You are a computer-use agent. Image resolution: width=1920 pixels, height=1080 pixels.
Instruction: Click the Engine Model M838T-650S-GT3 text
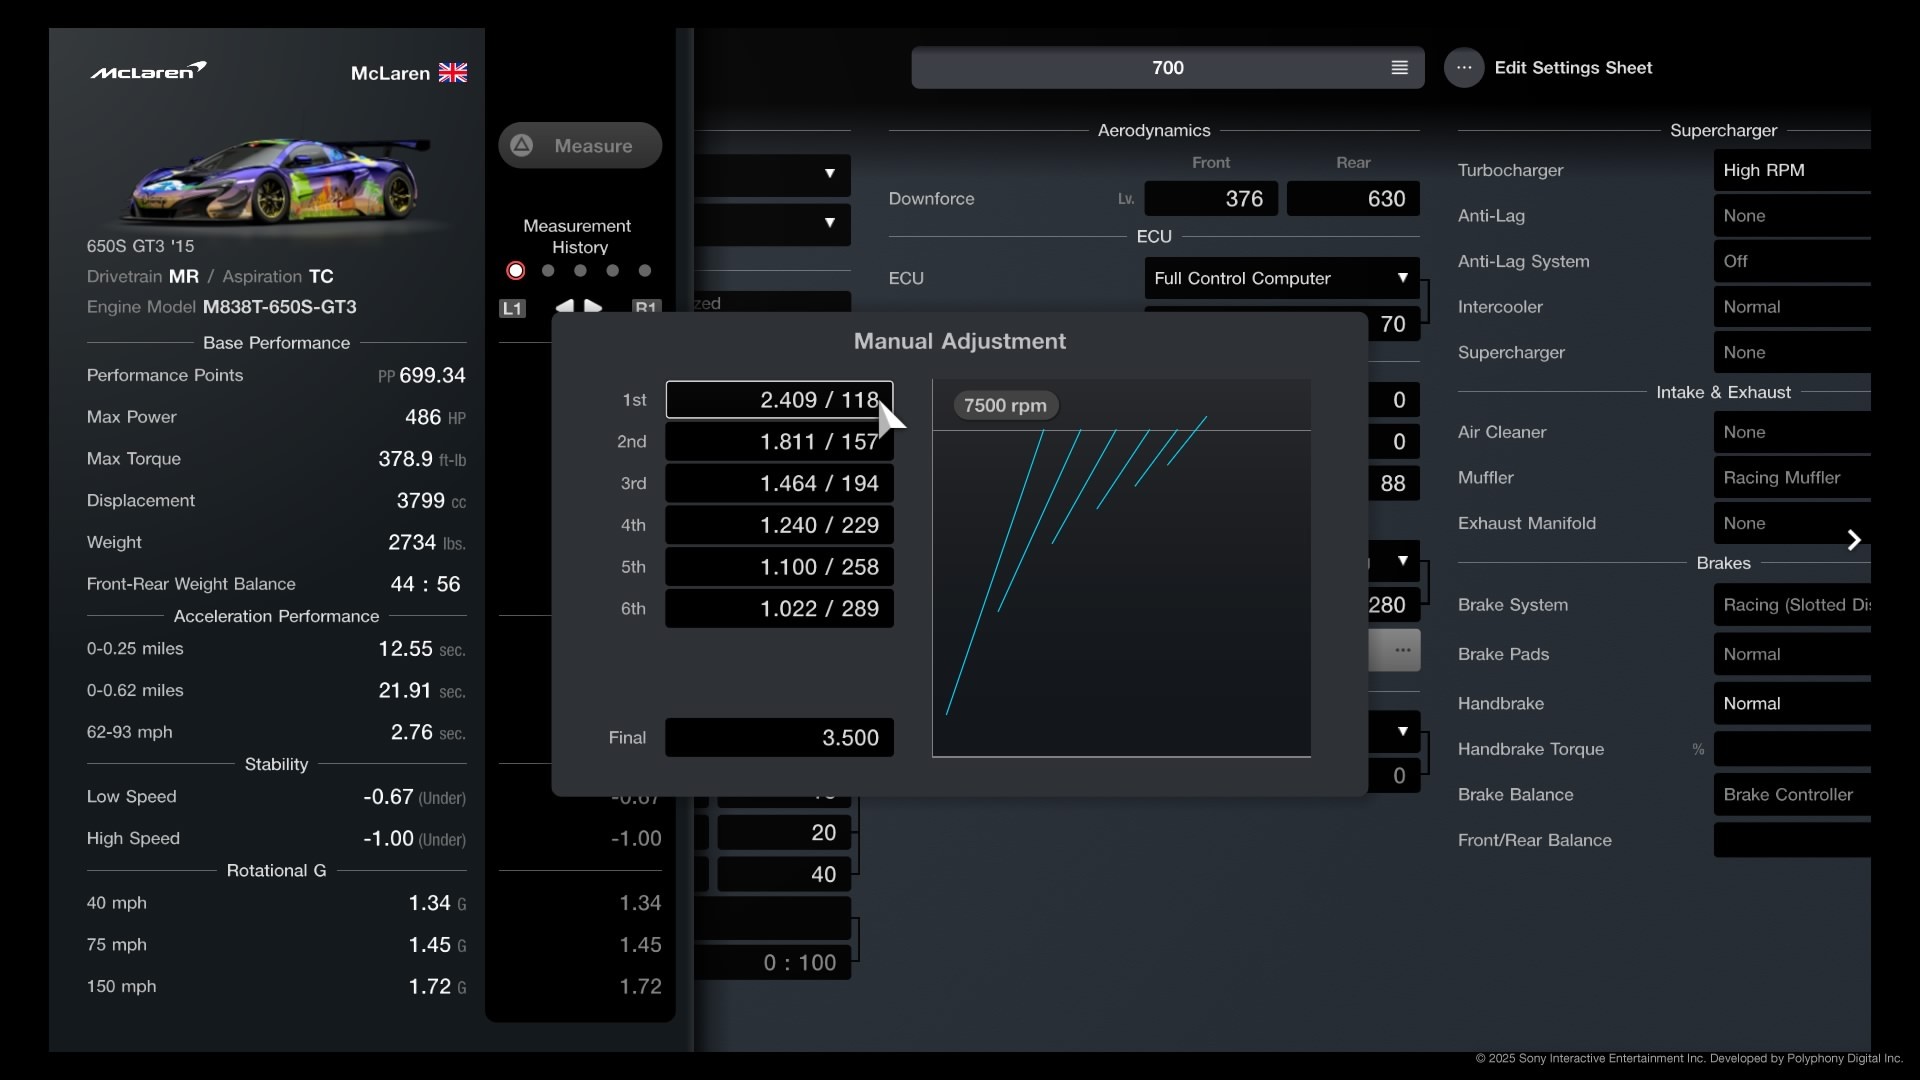pos(221,307)
